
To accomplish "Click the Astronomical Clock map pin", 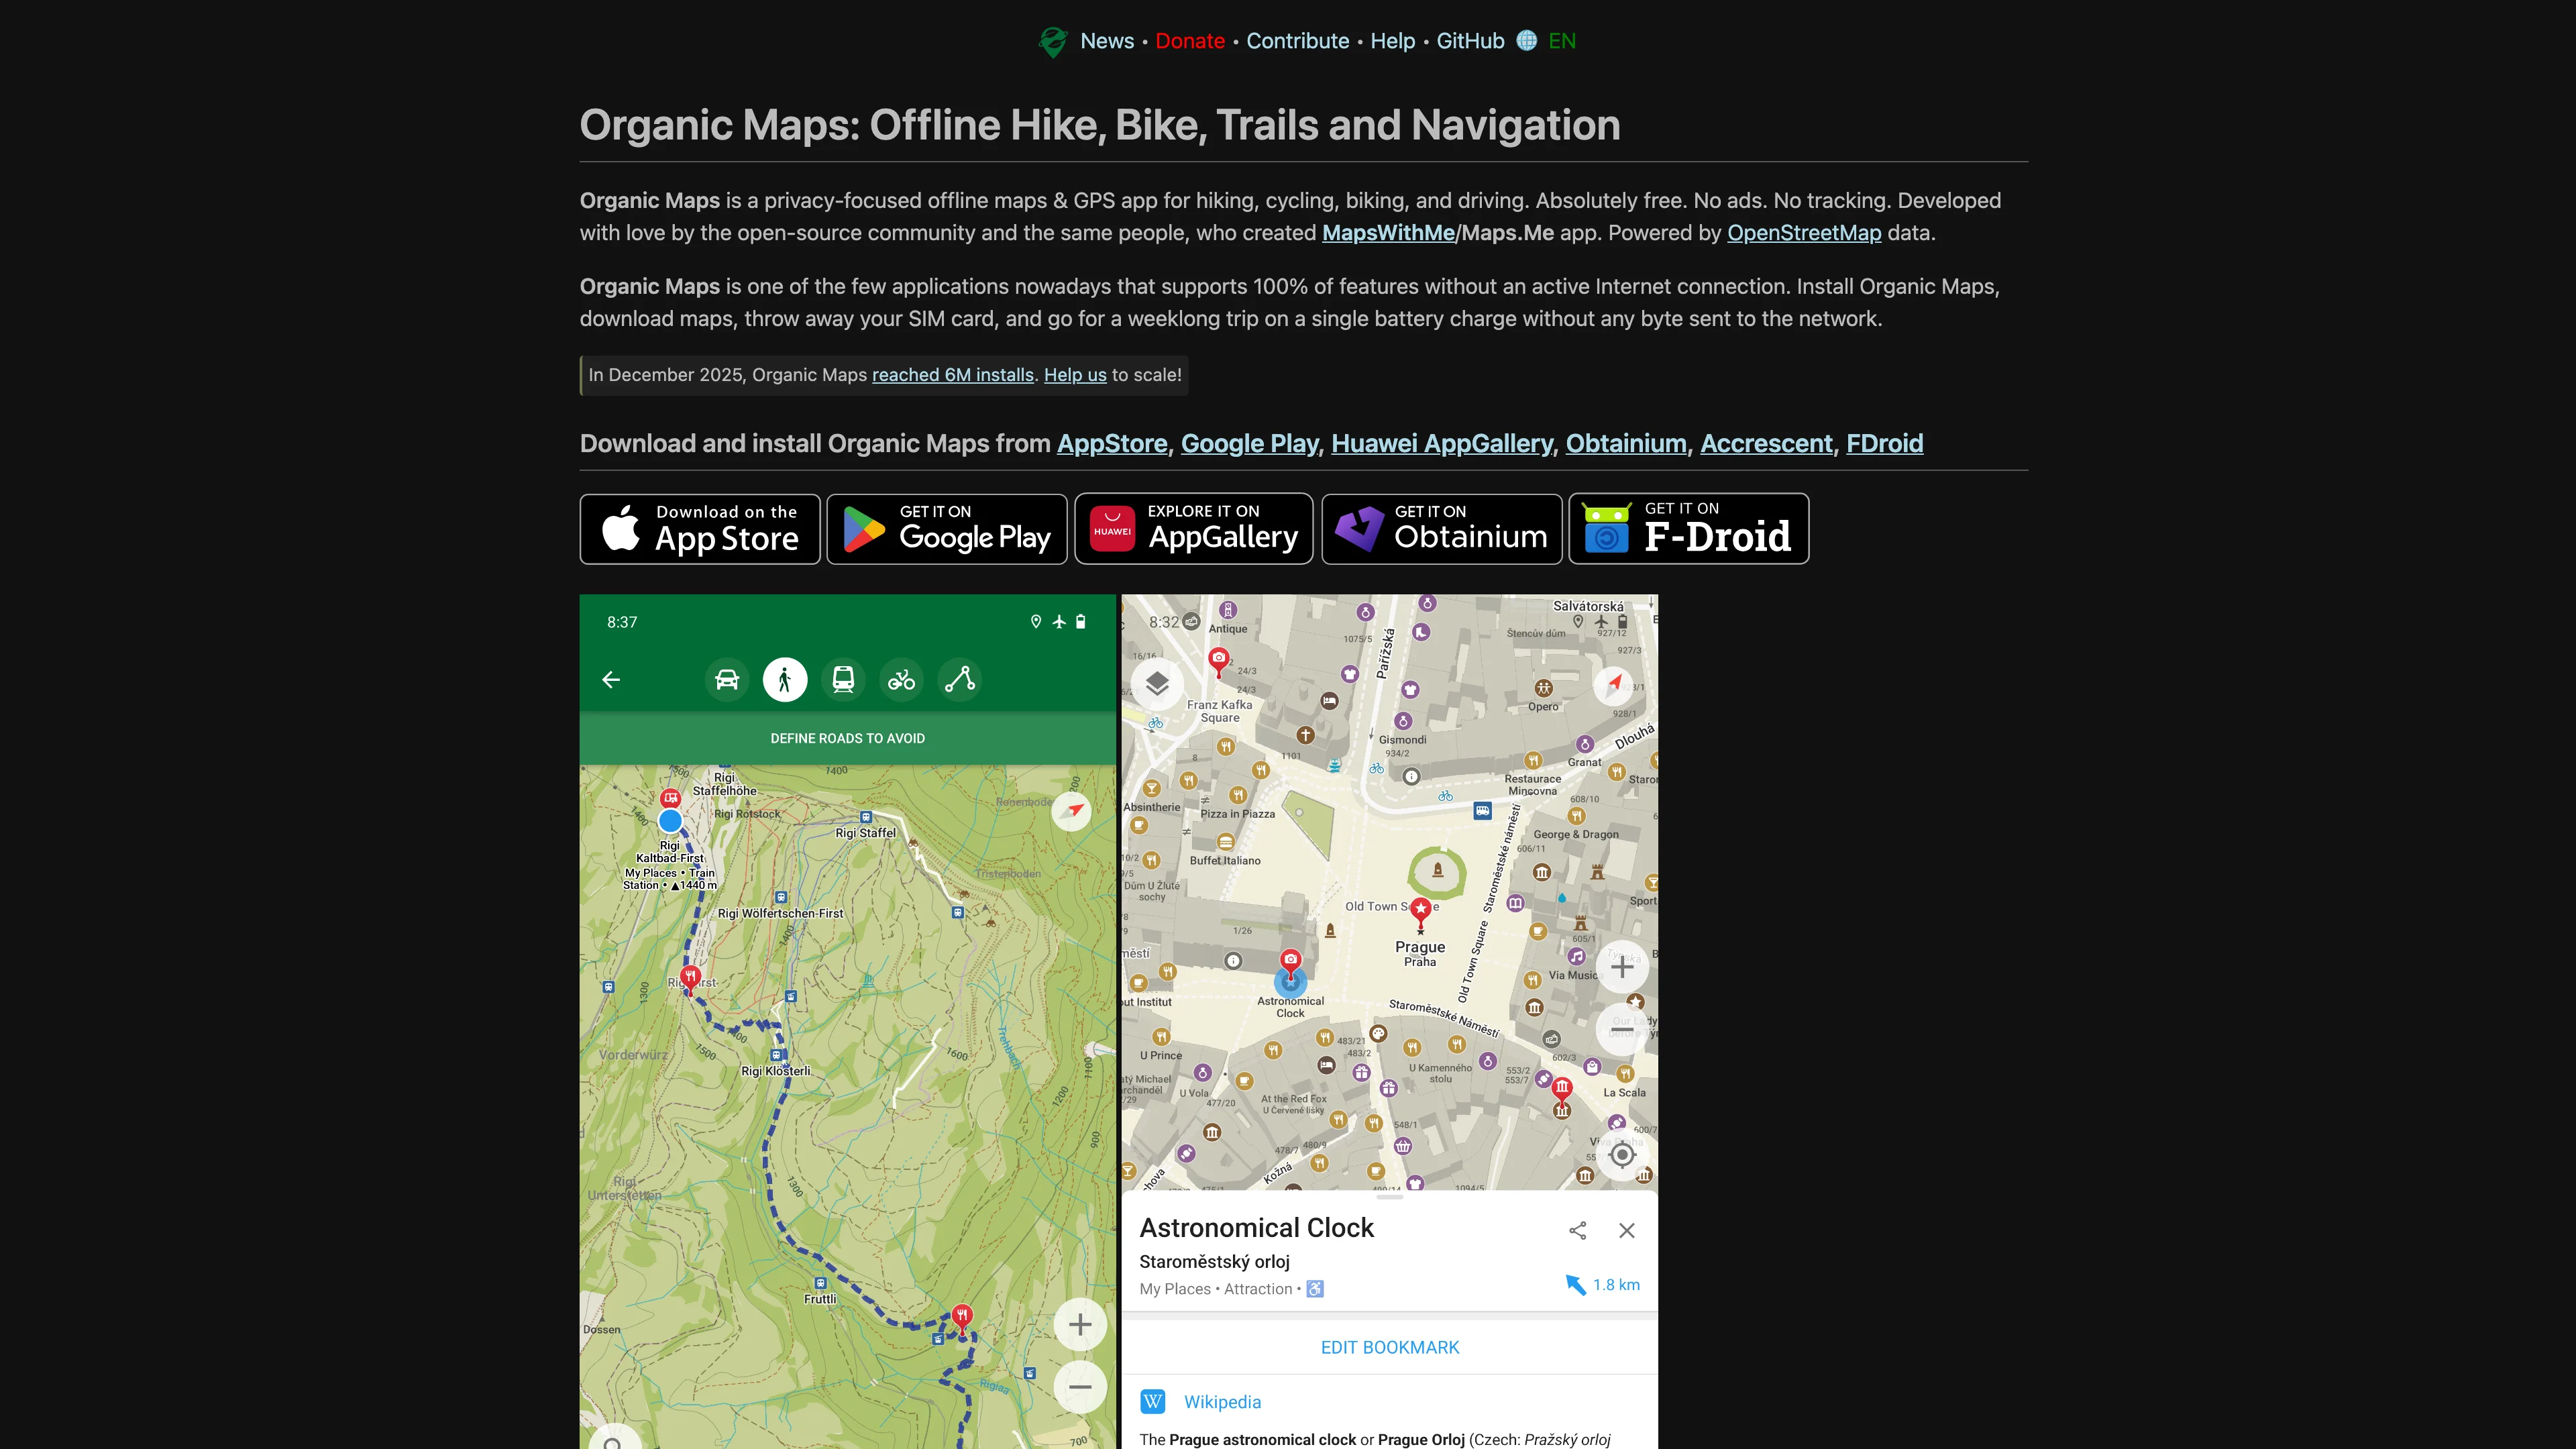I will 1291,962.
